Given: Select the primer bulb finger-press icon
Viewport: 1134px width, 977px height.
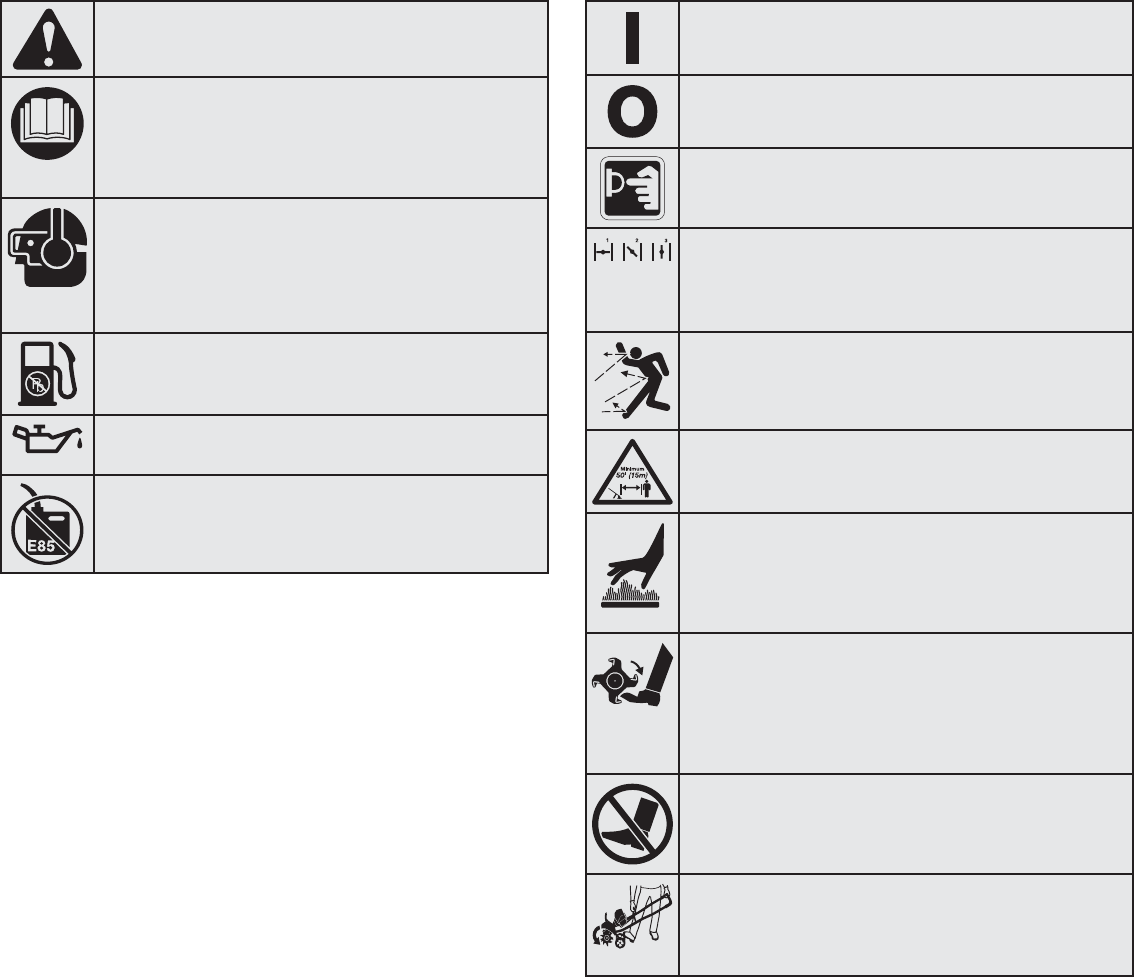Looking at the screenshot, I should (x=632, y=188).
